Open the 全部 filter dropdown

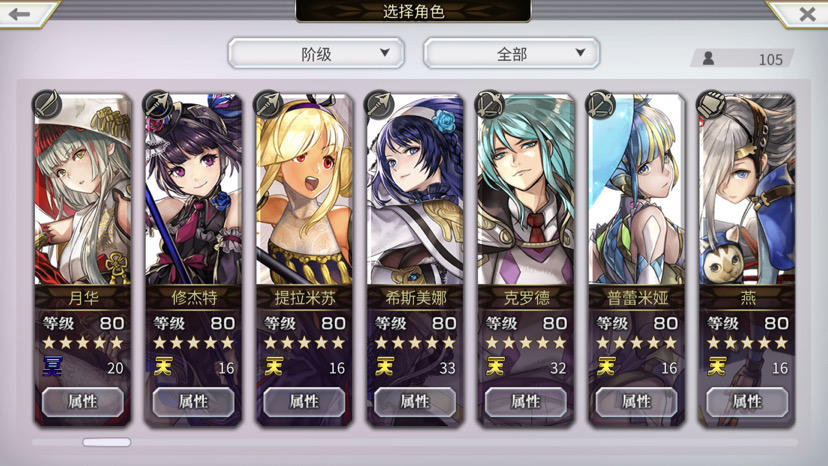pyautogui.click(x=511, y=53)
